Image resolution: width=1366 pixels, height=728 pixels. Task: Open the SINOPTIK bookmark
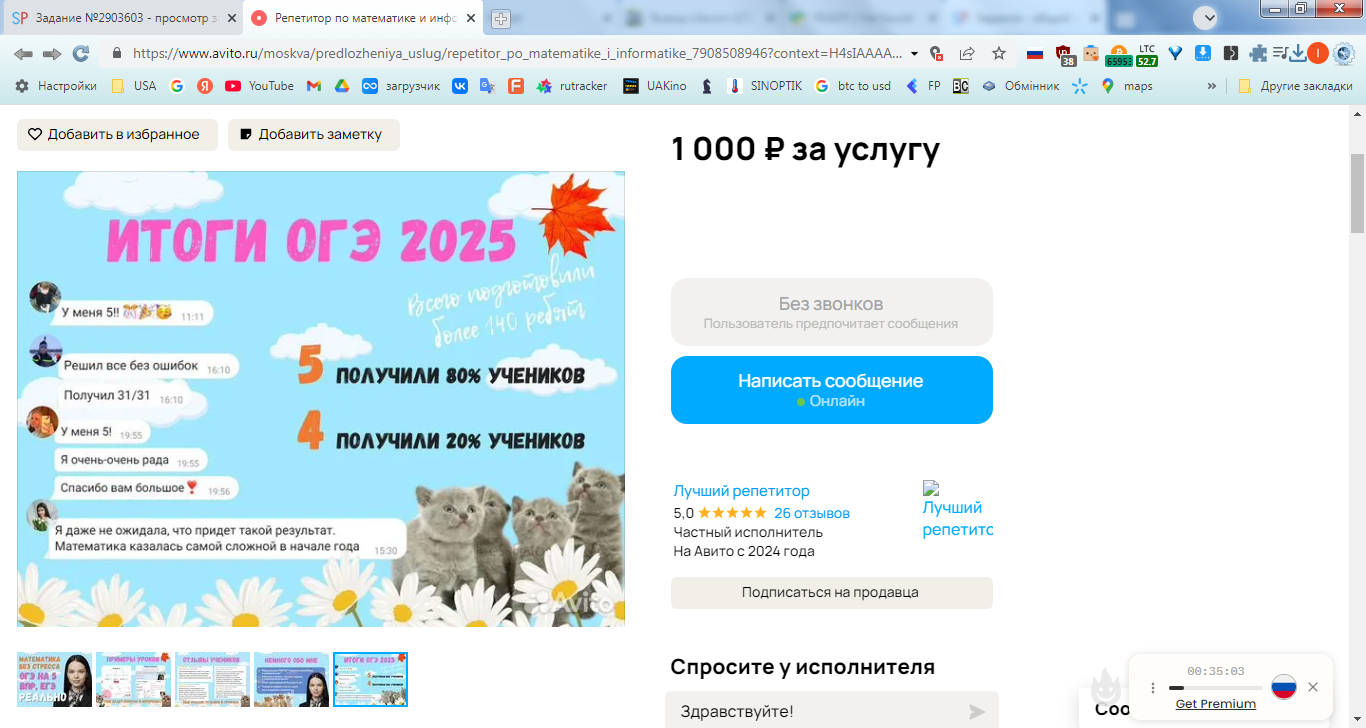[765, 86]
